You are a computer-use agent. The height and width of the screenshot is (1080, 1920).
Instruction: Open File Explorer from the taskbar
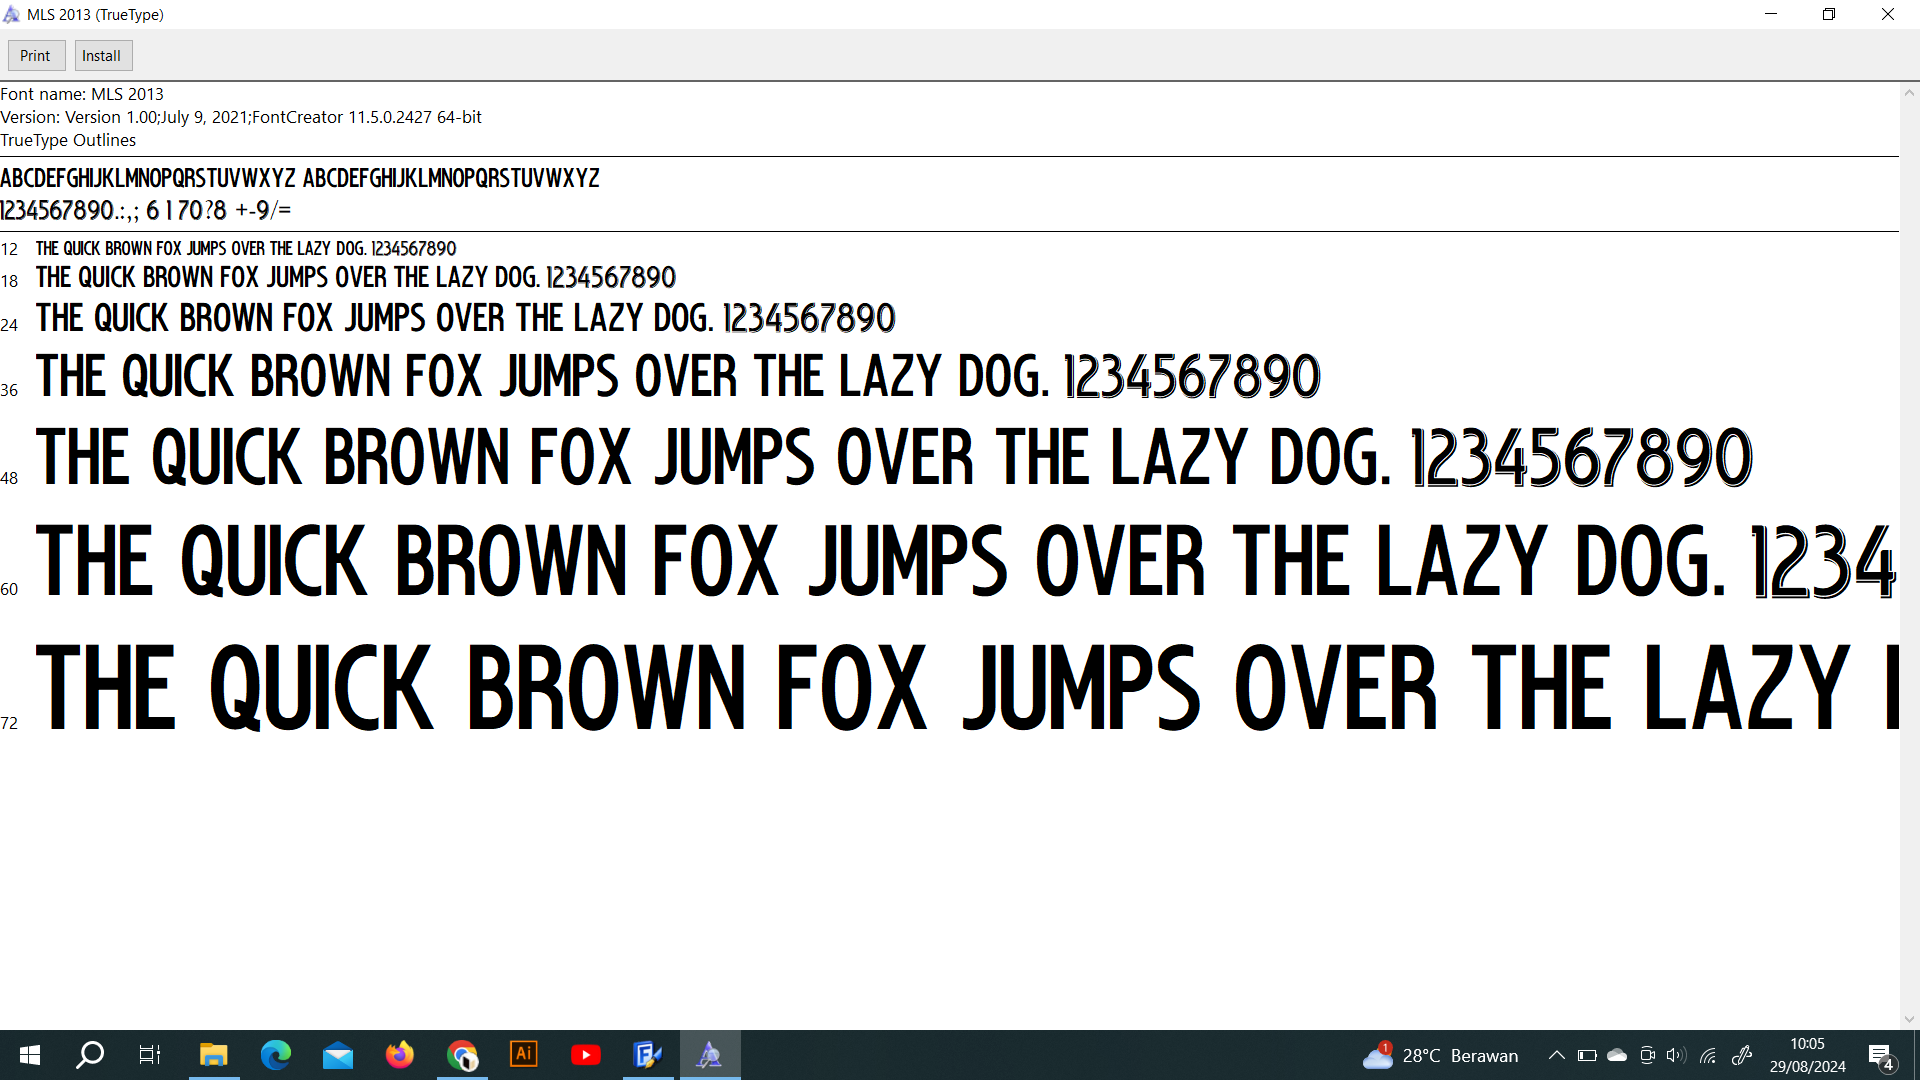(x=213, y=1055)
